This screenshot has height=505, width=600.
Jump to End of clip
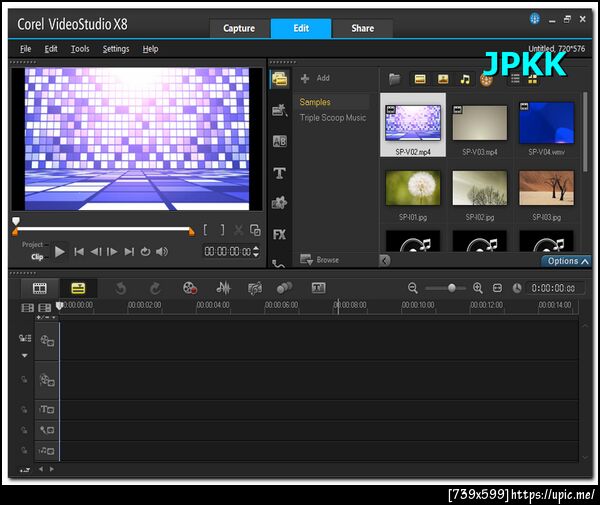click(129, 252)
